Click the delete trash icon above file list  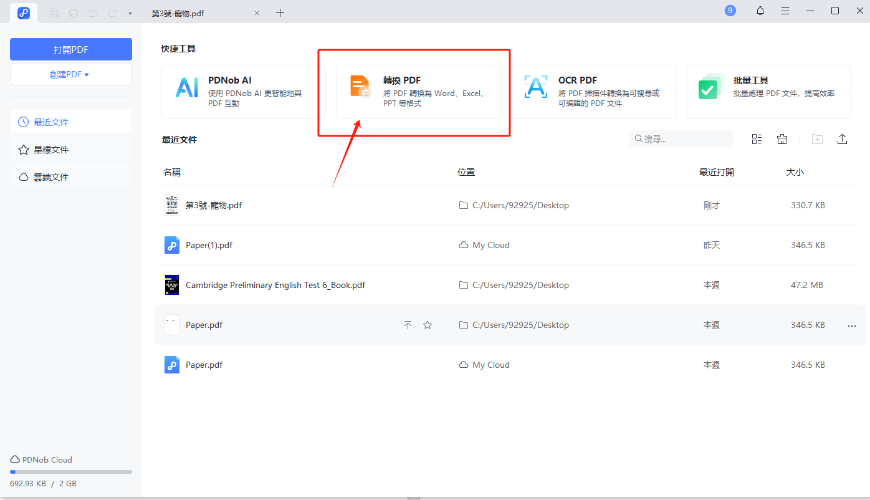point(782,139)
